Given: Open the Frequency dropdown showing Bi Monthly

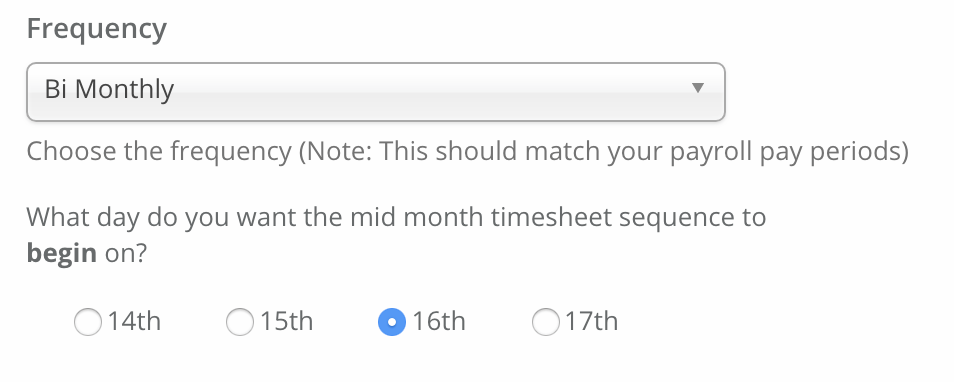Looking at the screenshot, I should click(376, 92).
